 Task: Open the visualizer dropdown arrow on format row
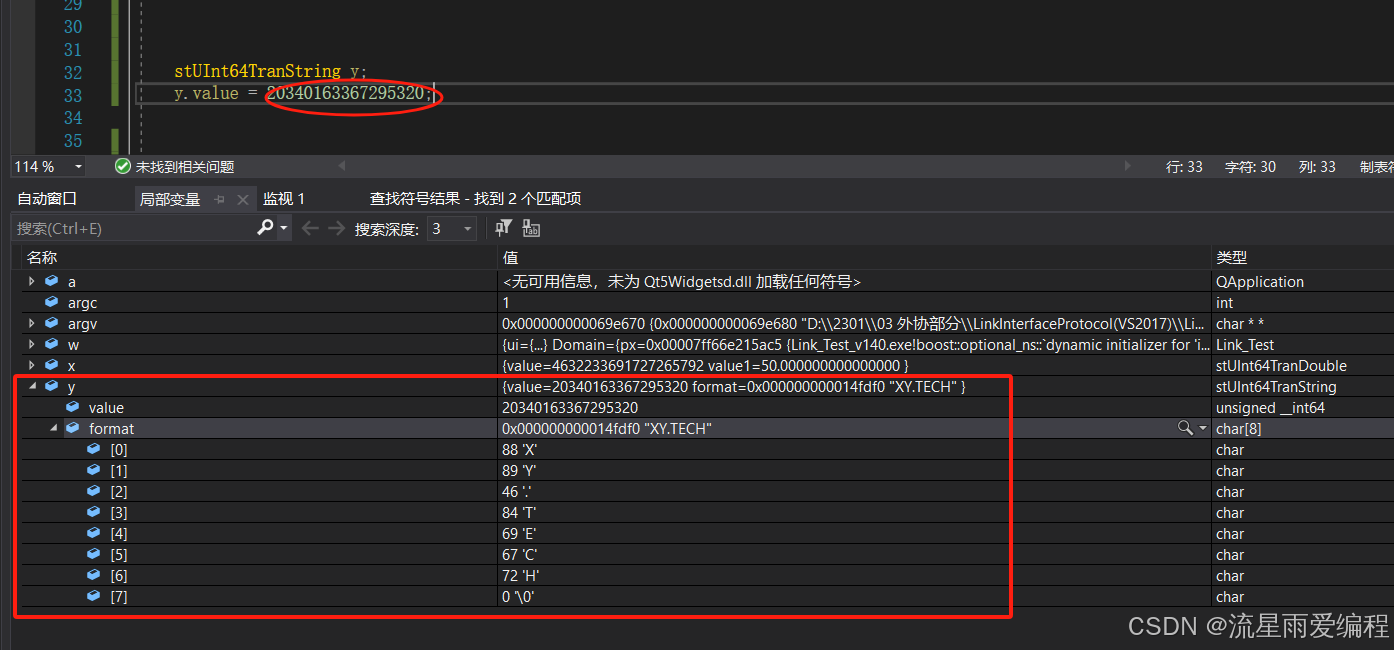click(x=1203, y=428)
